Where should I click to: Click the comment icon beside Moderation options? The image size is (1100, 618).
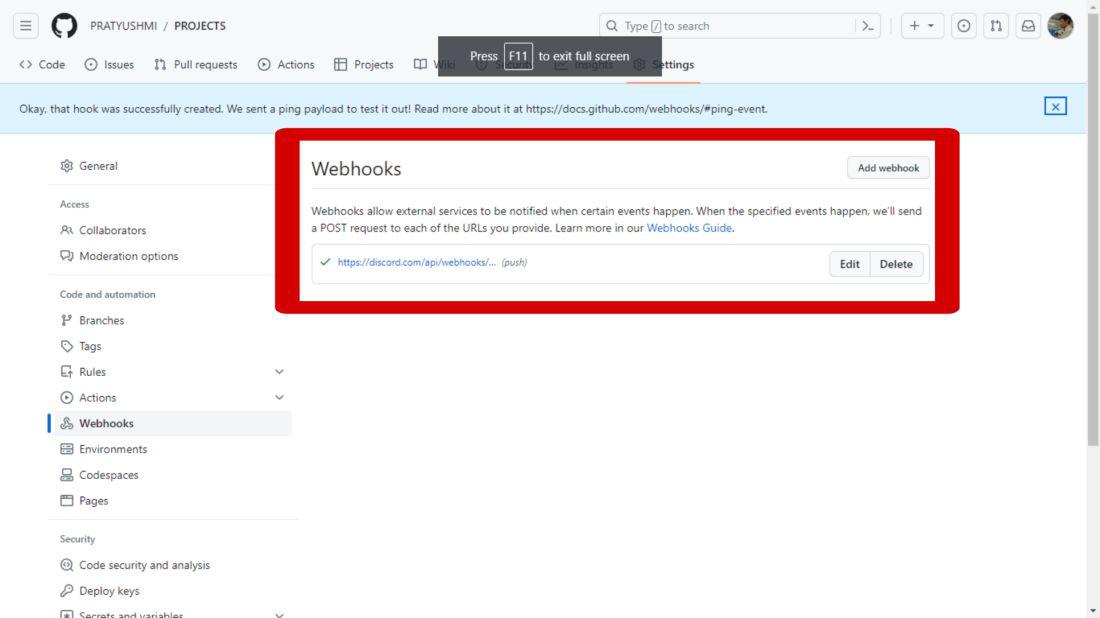point(67,256)
